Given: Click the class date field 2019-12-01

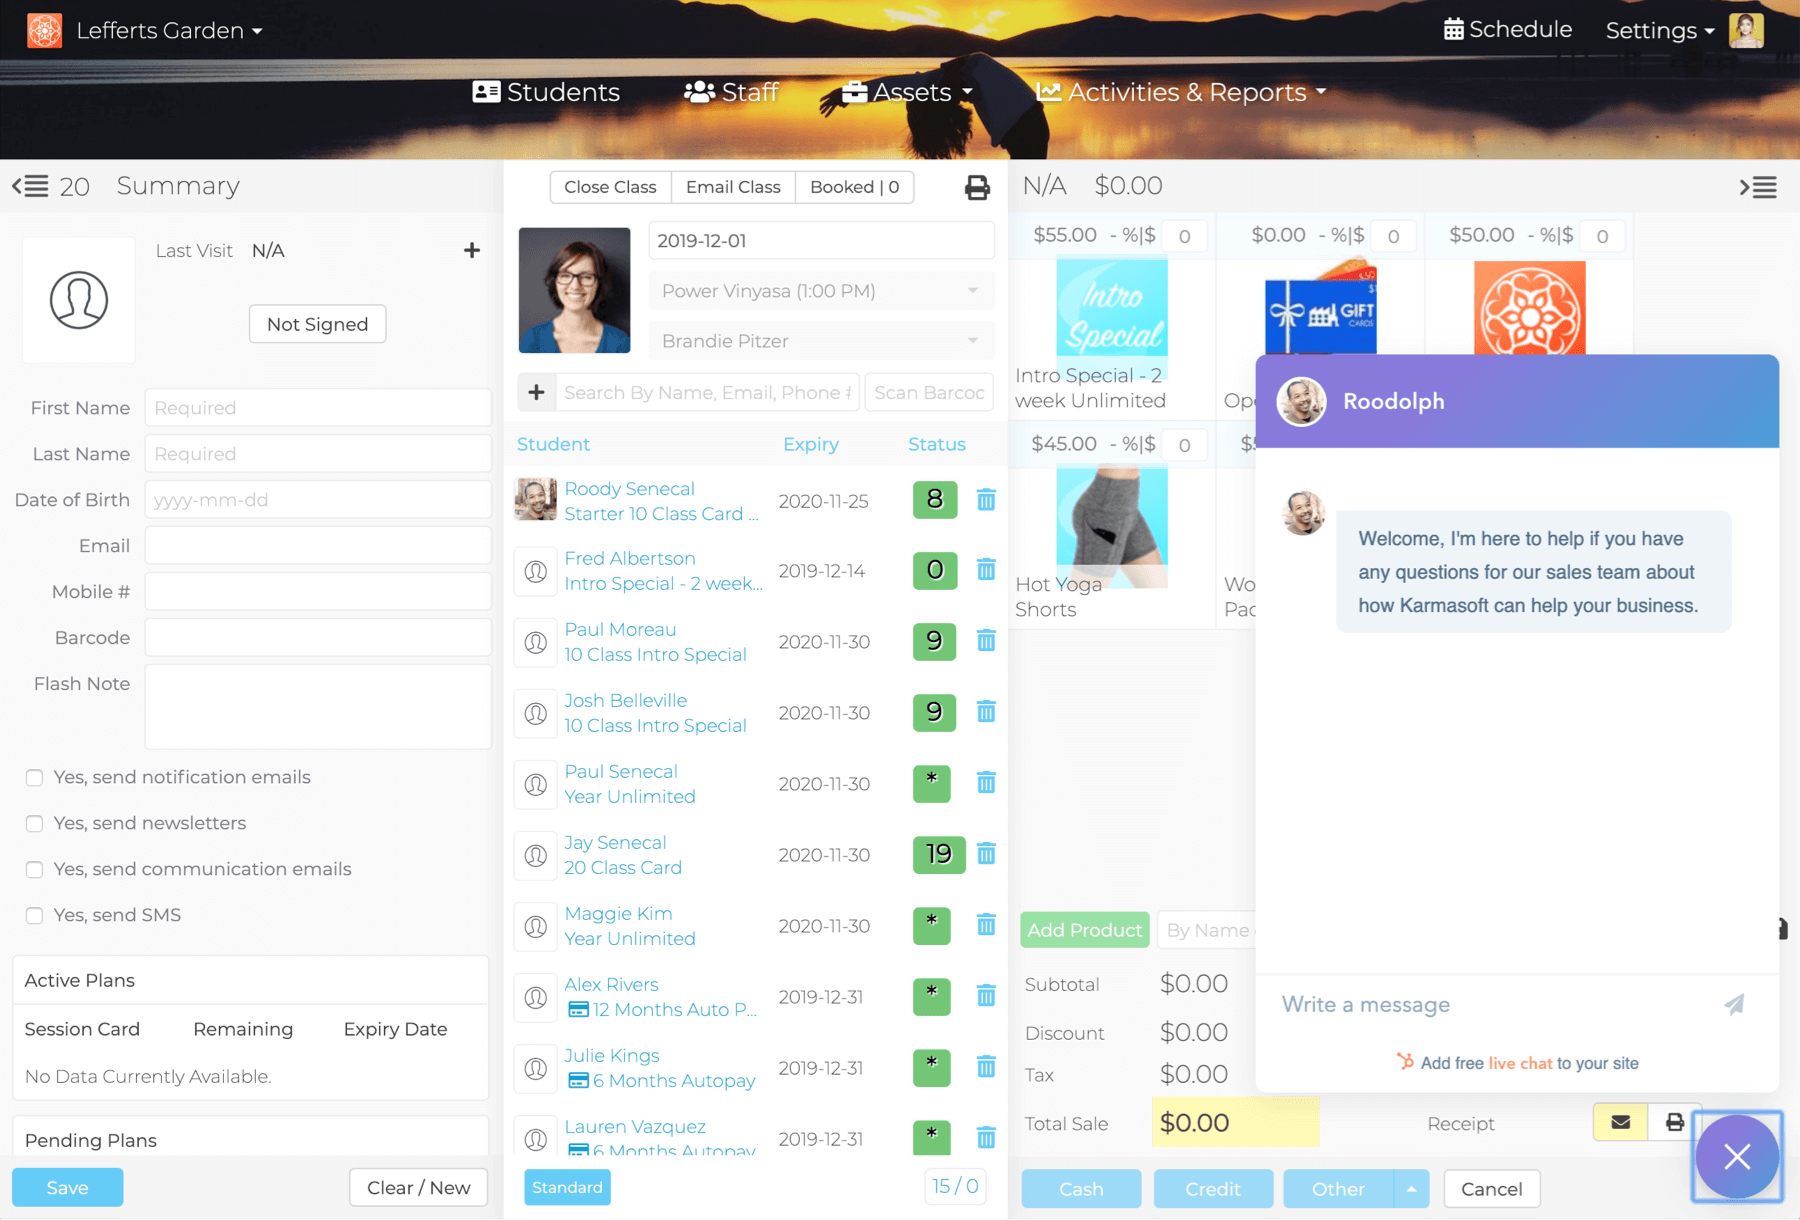Looking at the screenshot, I should tap(821, 241).
